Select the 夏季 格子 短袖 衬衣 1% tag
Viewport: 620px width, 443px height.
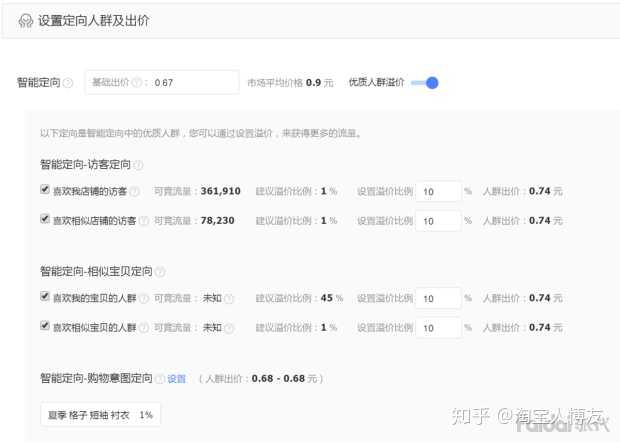tap(100, 415)
